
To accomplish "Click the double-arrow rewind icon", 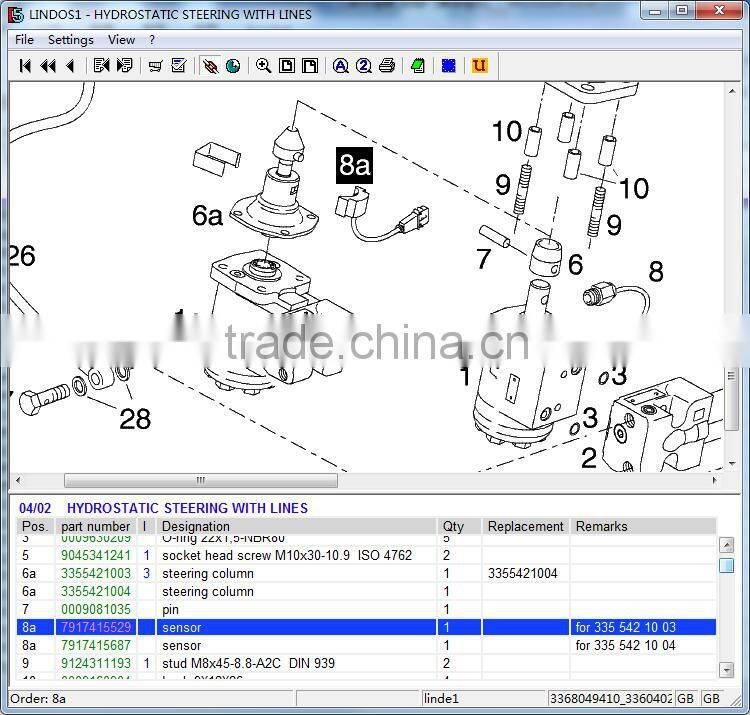I will [x=48, y=66].
